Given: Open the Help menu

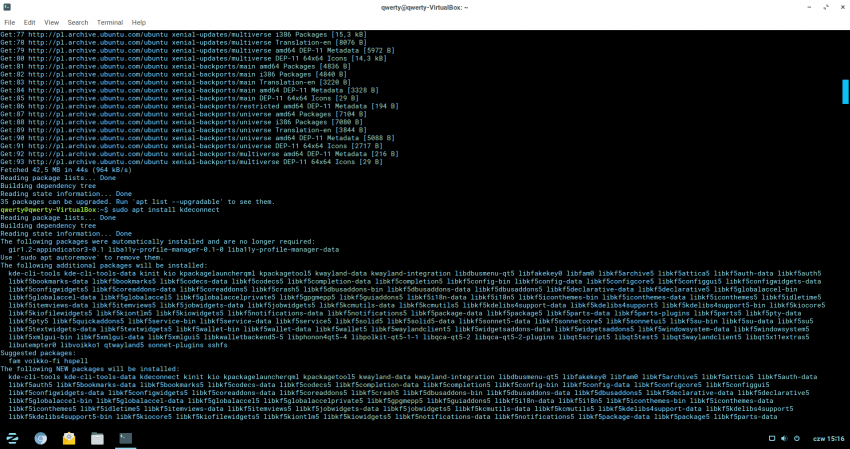Looking at the screenshot, I should pyautogui.click(x=139, y=22).
